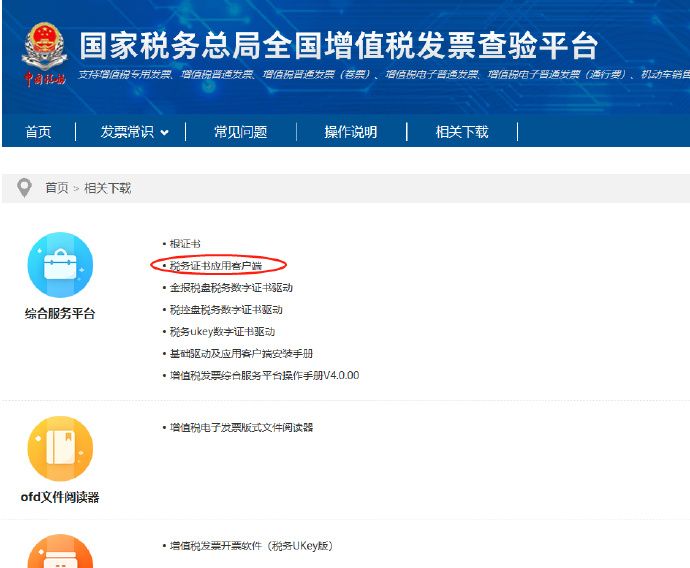Click the national tax emblem logo
The width and height of the screenshot is (690, 568).
point(44,54)
